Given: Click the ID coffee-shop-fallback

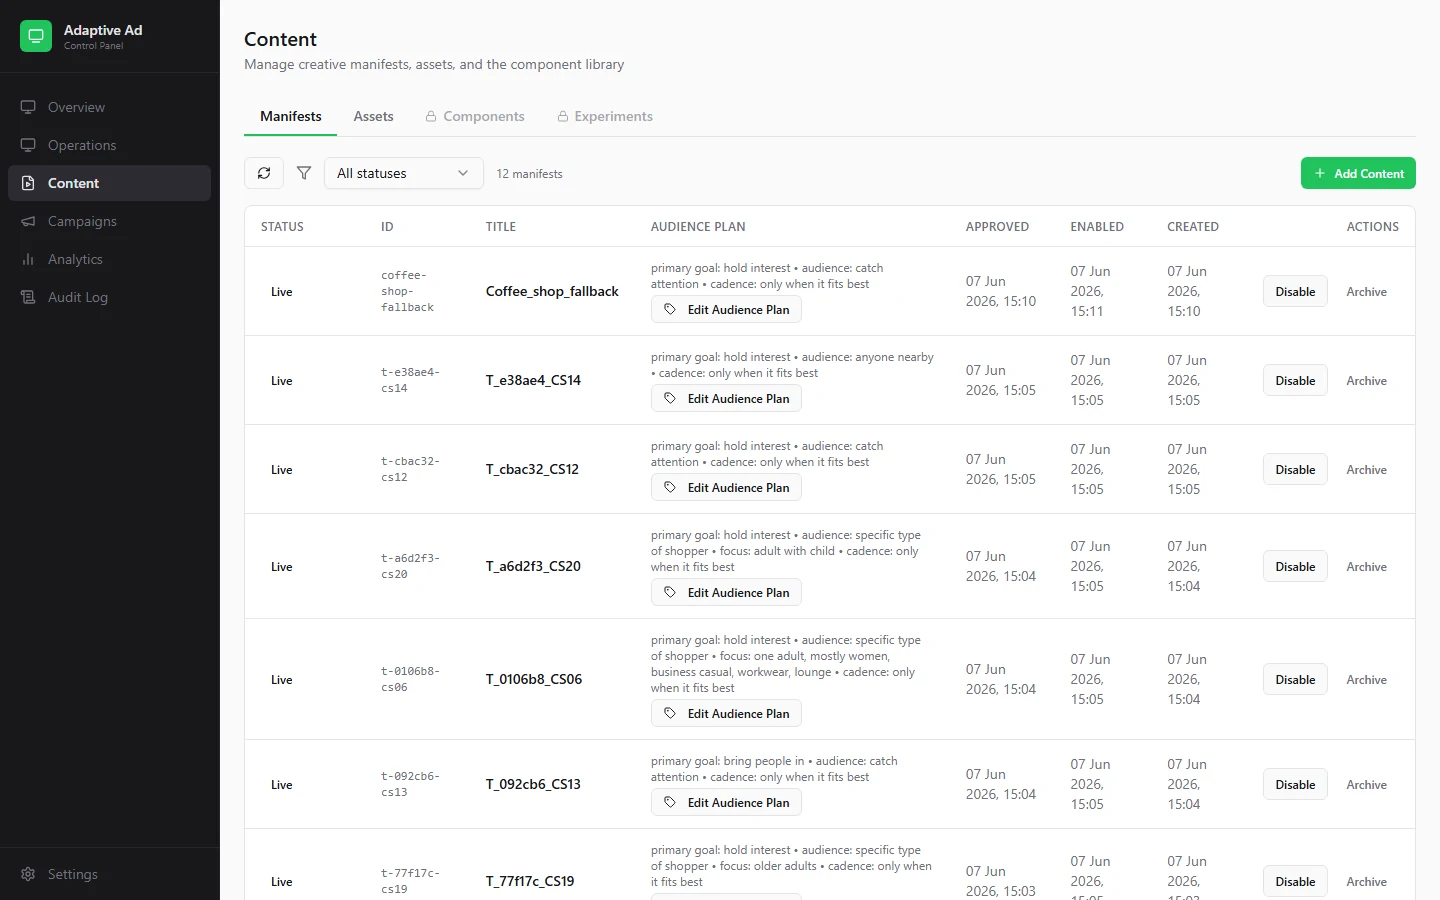Looking at the screenshot, I should click(407, 291).
